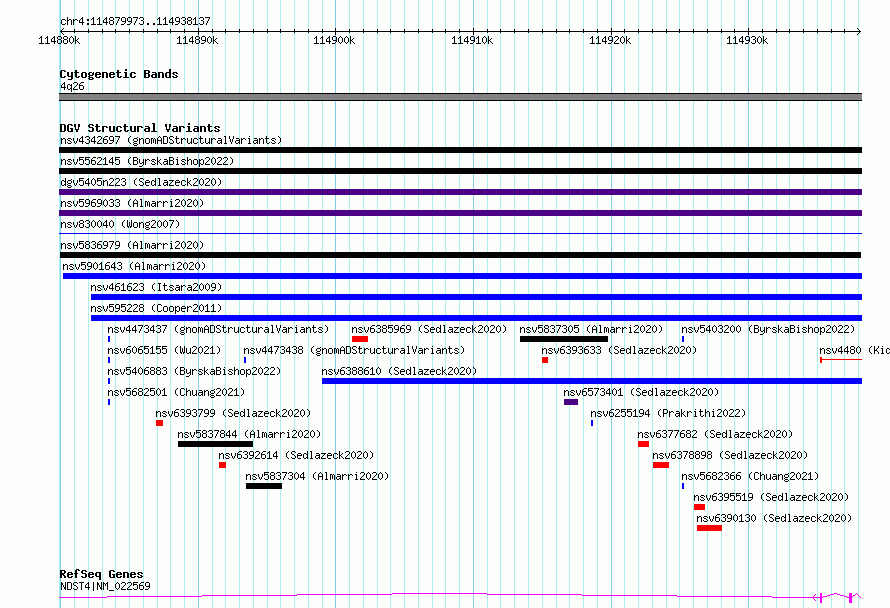Click black bar of nsv5837304 (Almarri2020)
890x608 pixels.
[x=264, y=486]
